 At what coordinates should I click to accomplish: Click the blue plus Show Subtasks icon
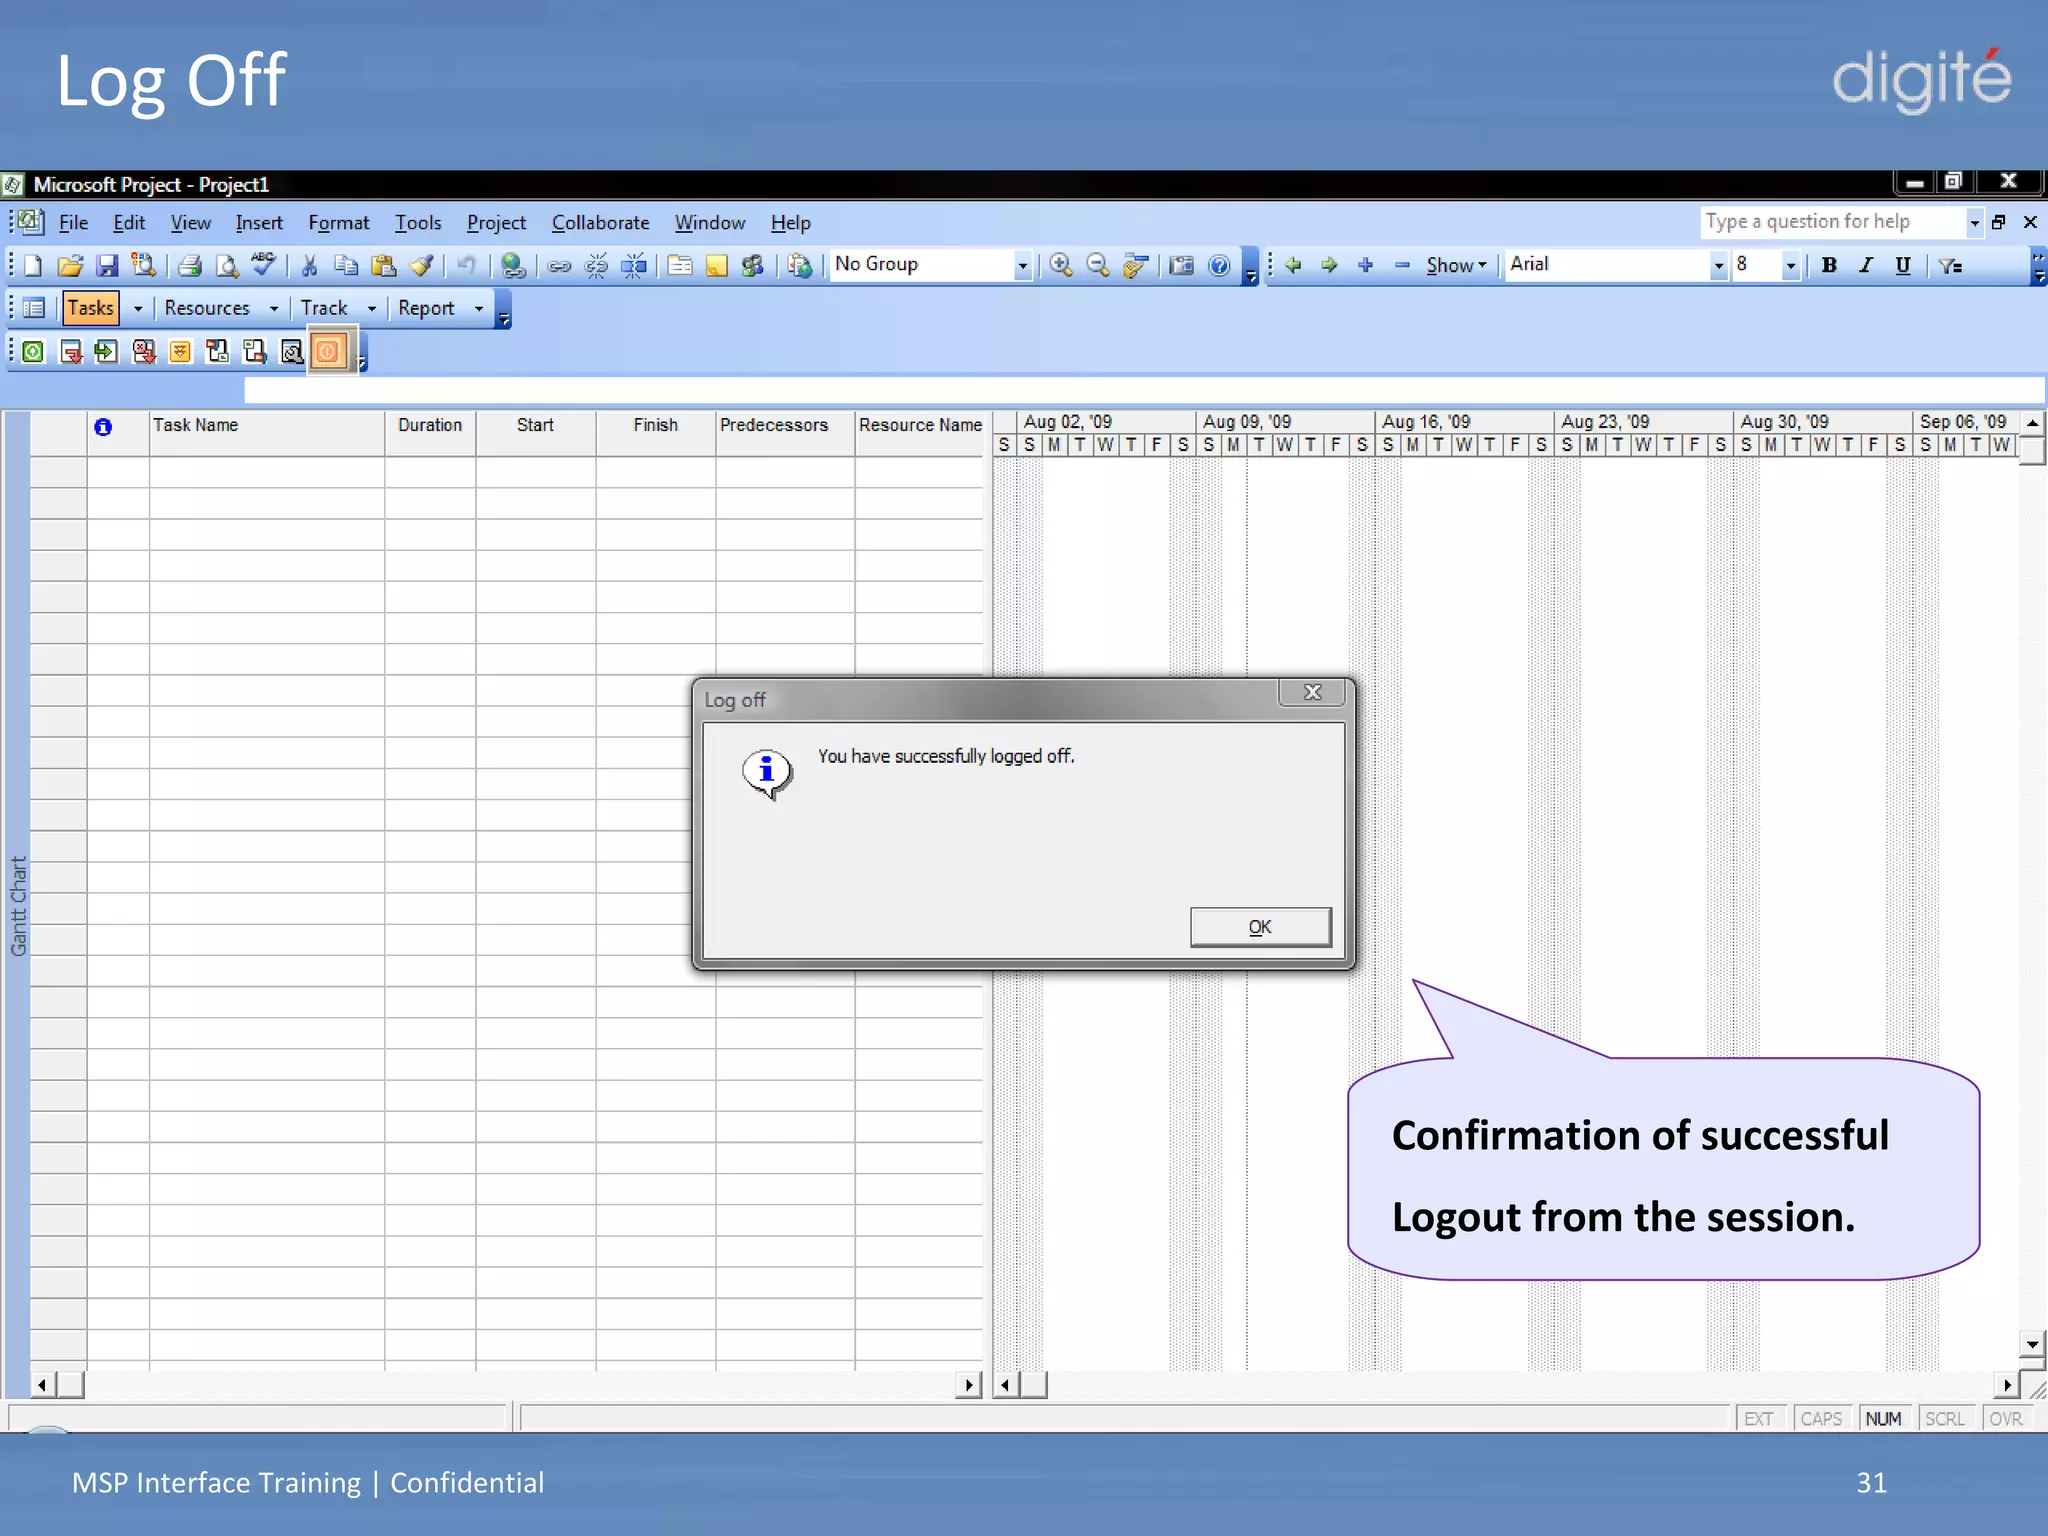(1366, 265)
